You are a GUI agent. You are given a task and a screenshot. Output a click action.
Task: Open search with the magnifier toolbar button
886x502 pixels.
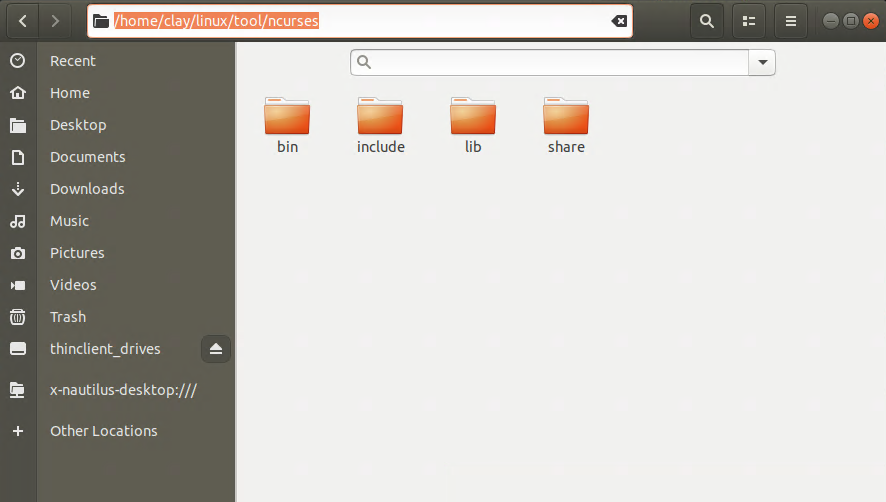pos(706,21)
